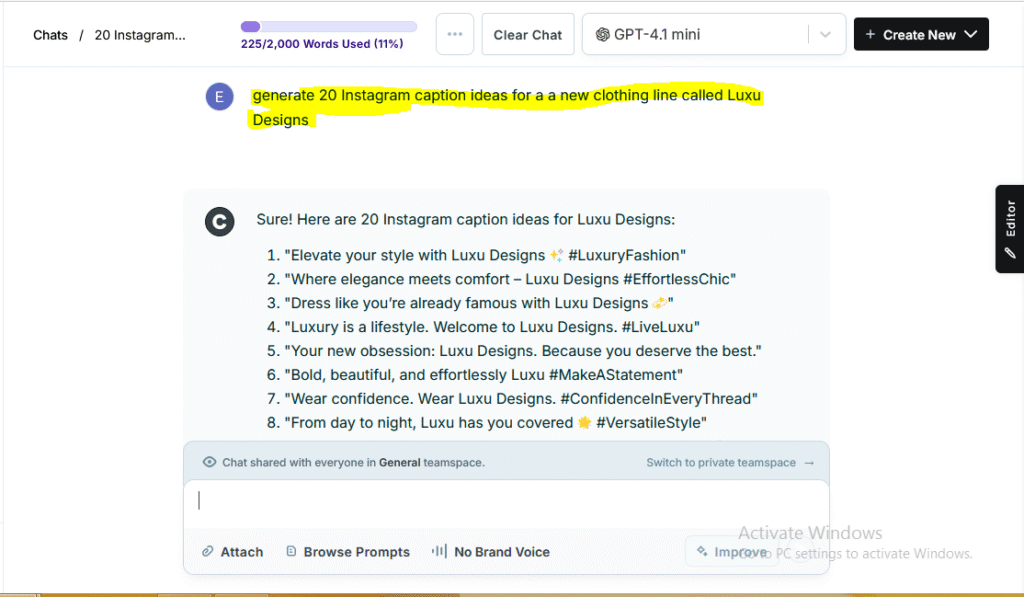Click caption 3 'Dress like you're already famous'
This screenshot has width=1024, height=597.
pos(479,304)
